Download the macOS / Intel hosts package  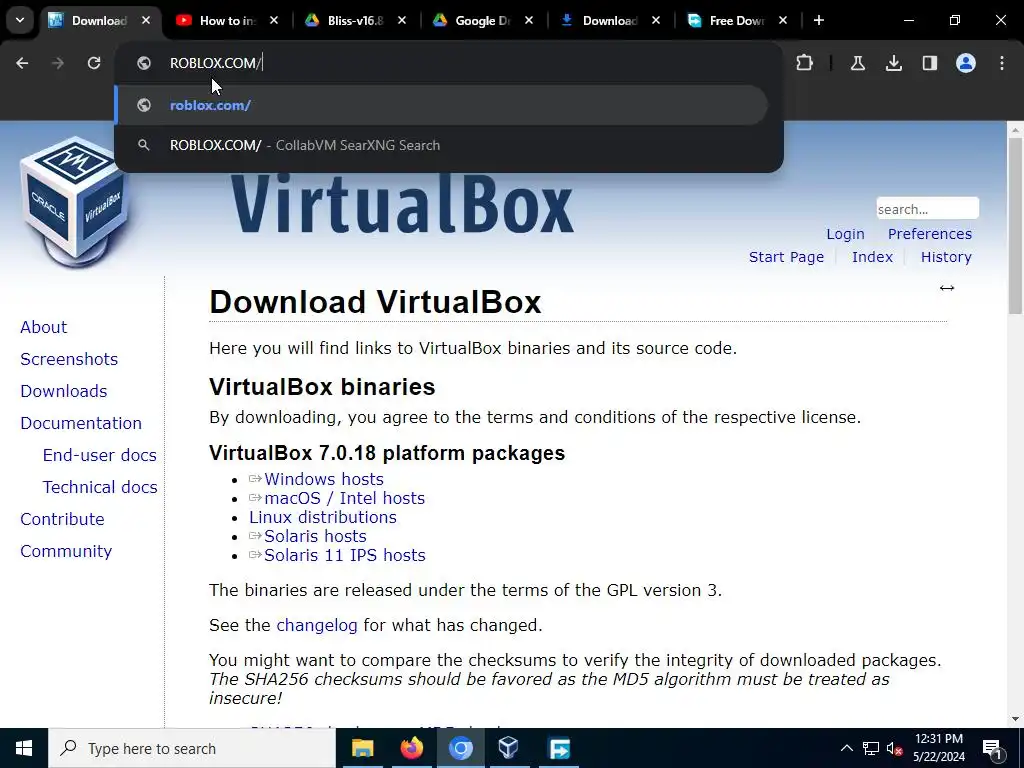pos(345,498)
